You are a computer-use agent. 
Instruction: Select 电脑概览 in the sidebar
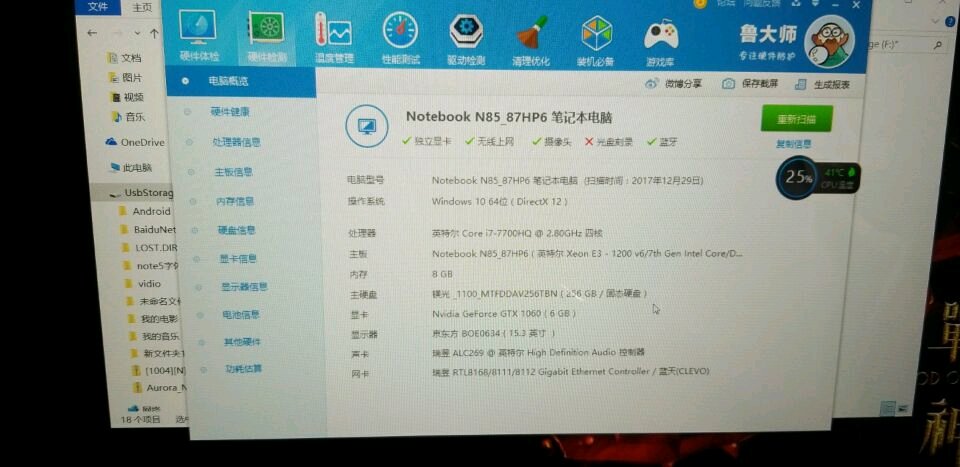241,81
